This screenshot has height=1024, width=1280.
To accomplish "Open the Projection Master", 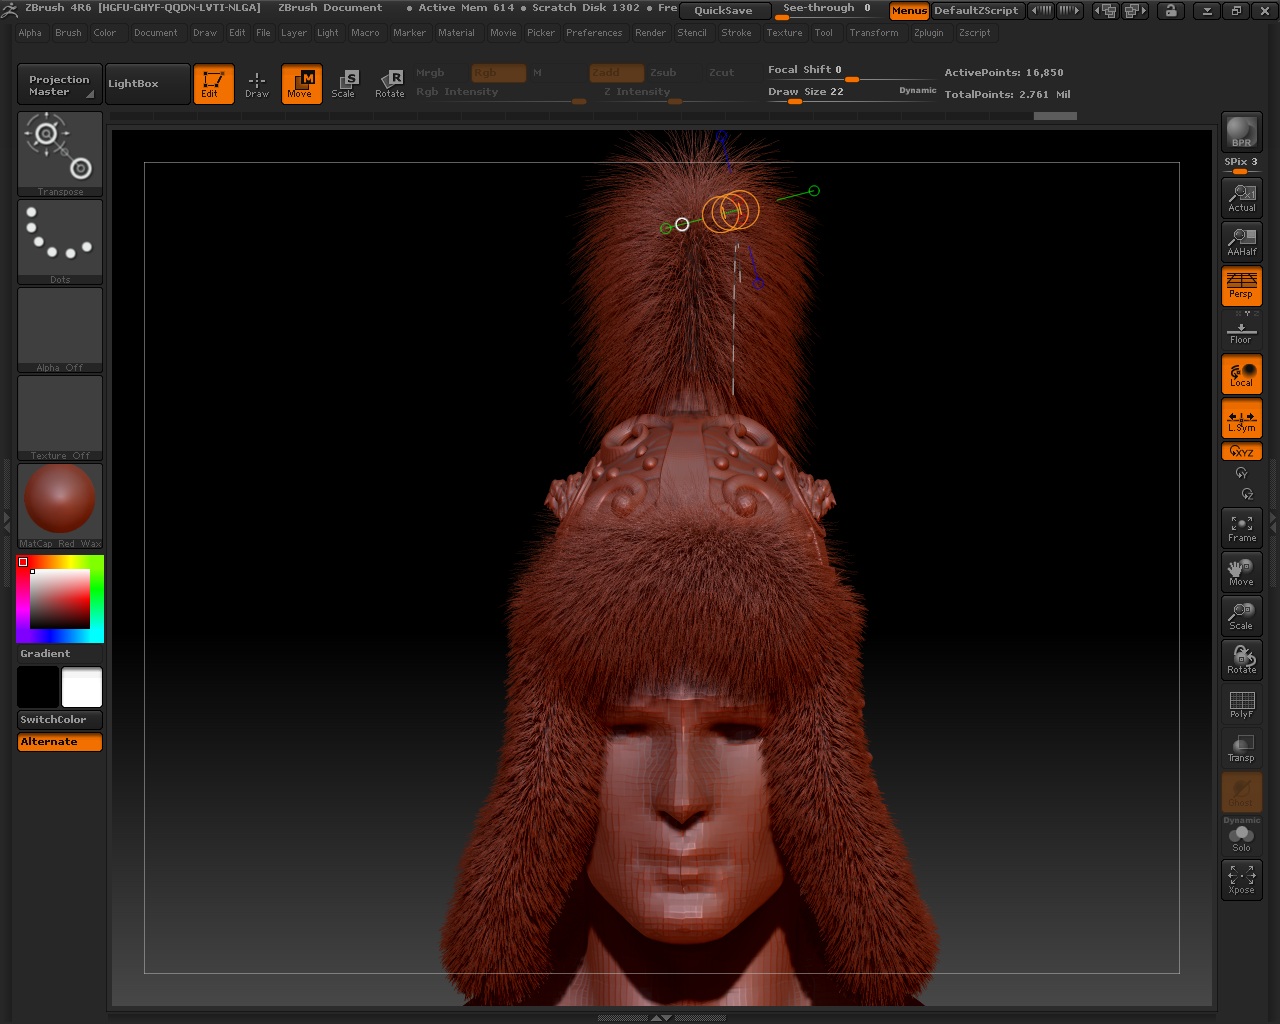I will click(60, 85).
